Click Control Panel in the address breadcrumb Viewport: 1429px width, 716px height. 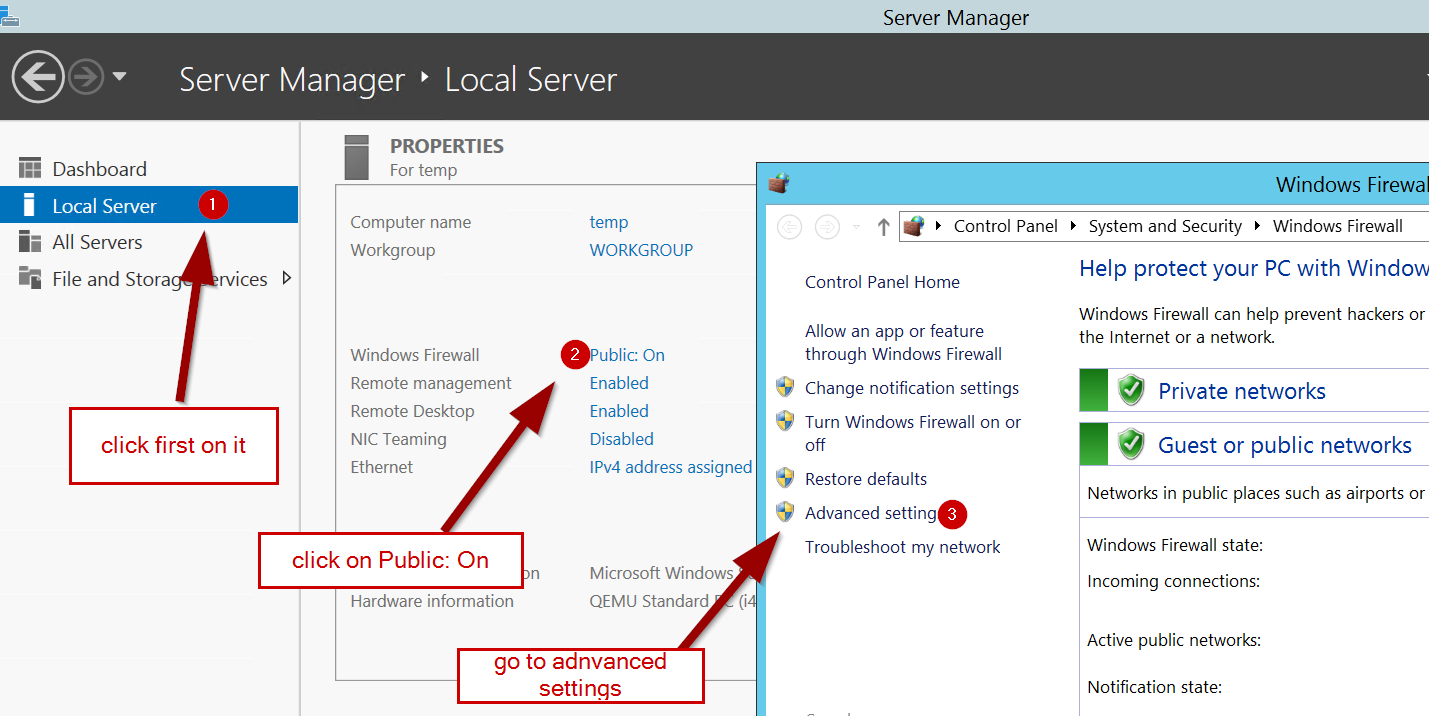1005,226
